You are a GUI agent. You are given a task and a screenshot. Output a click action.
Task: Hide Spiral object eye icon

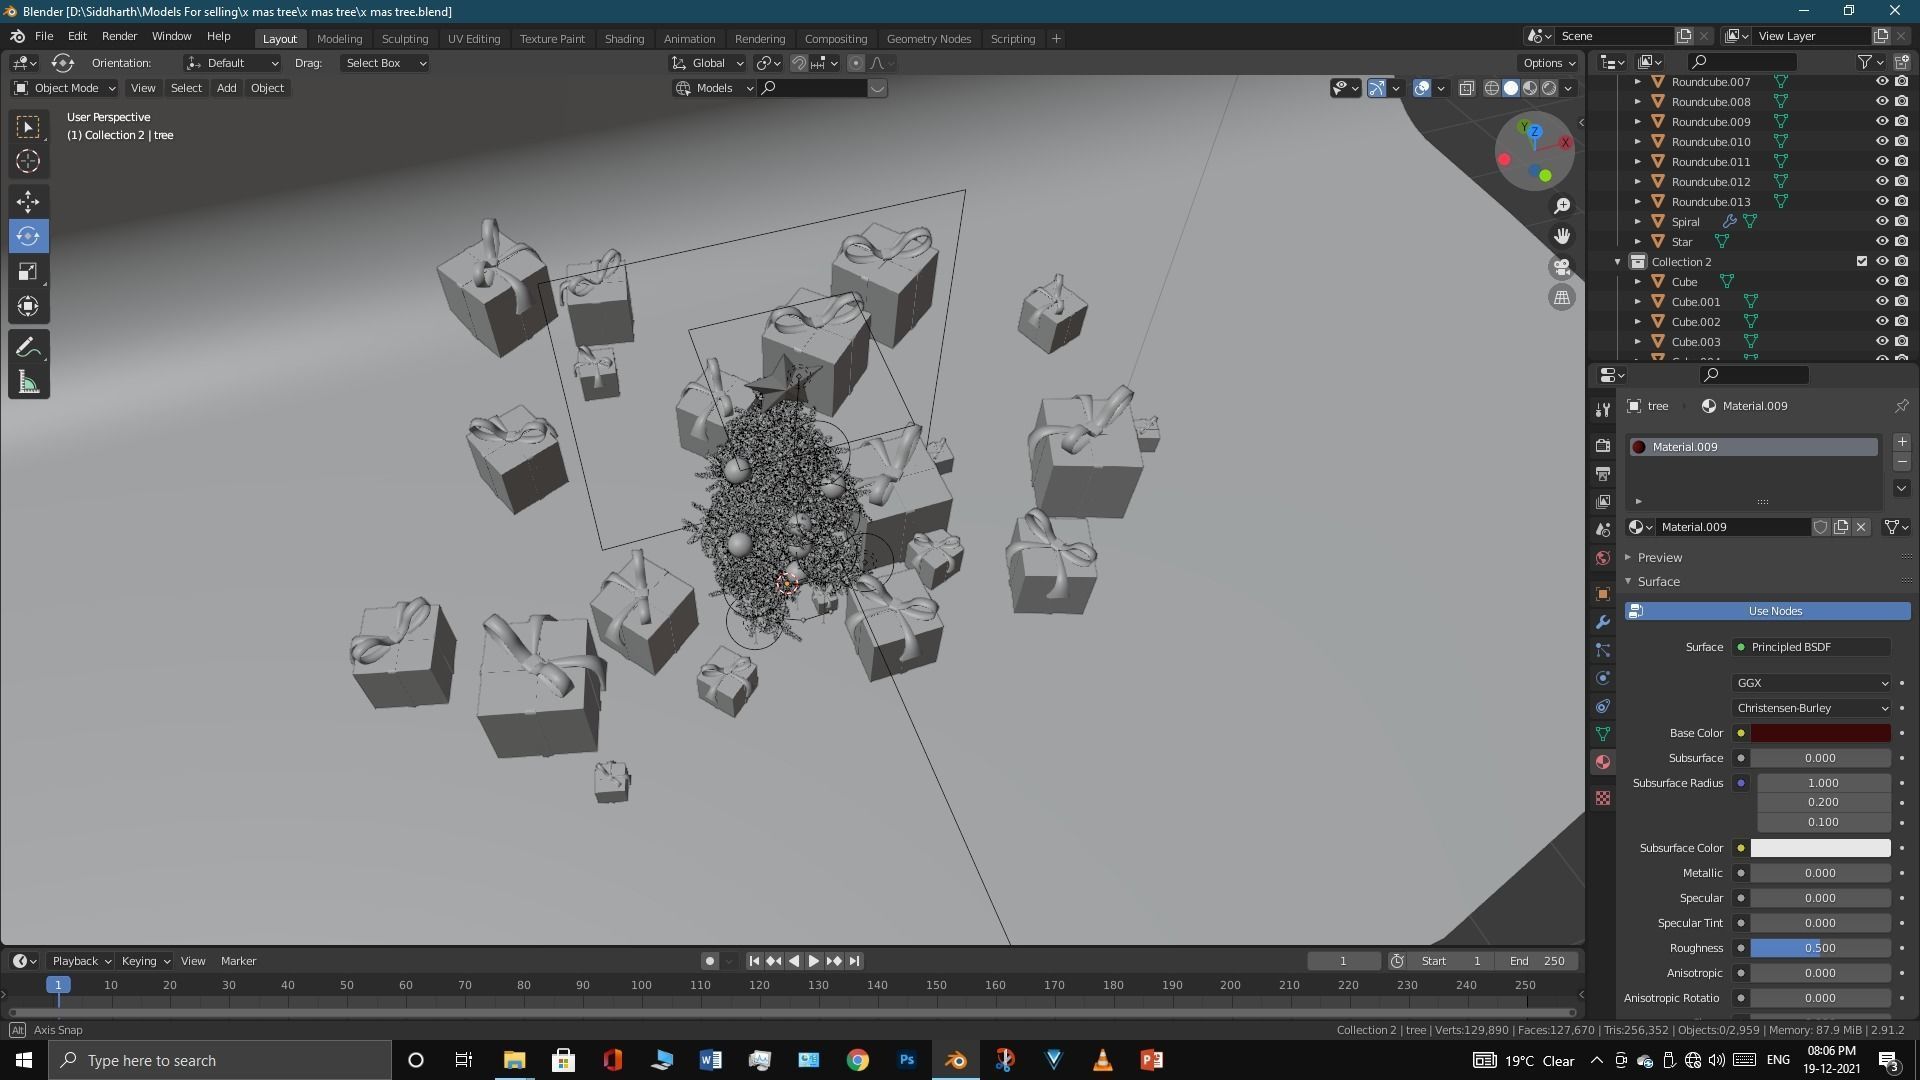coord(1881,222)
